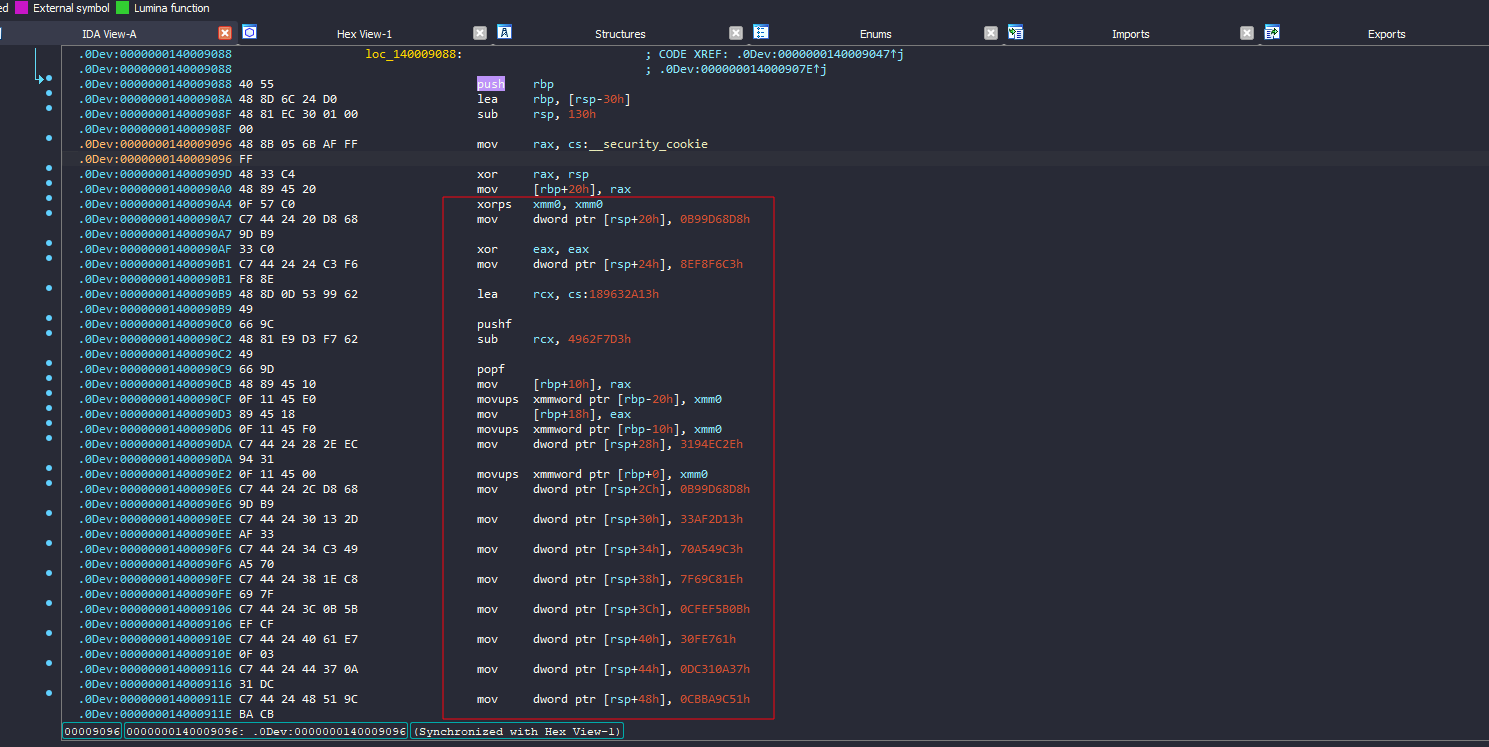Close the Imports tab

pos(1247,33)
